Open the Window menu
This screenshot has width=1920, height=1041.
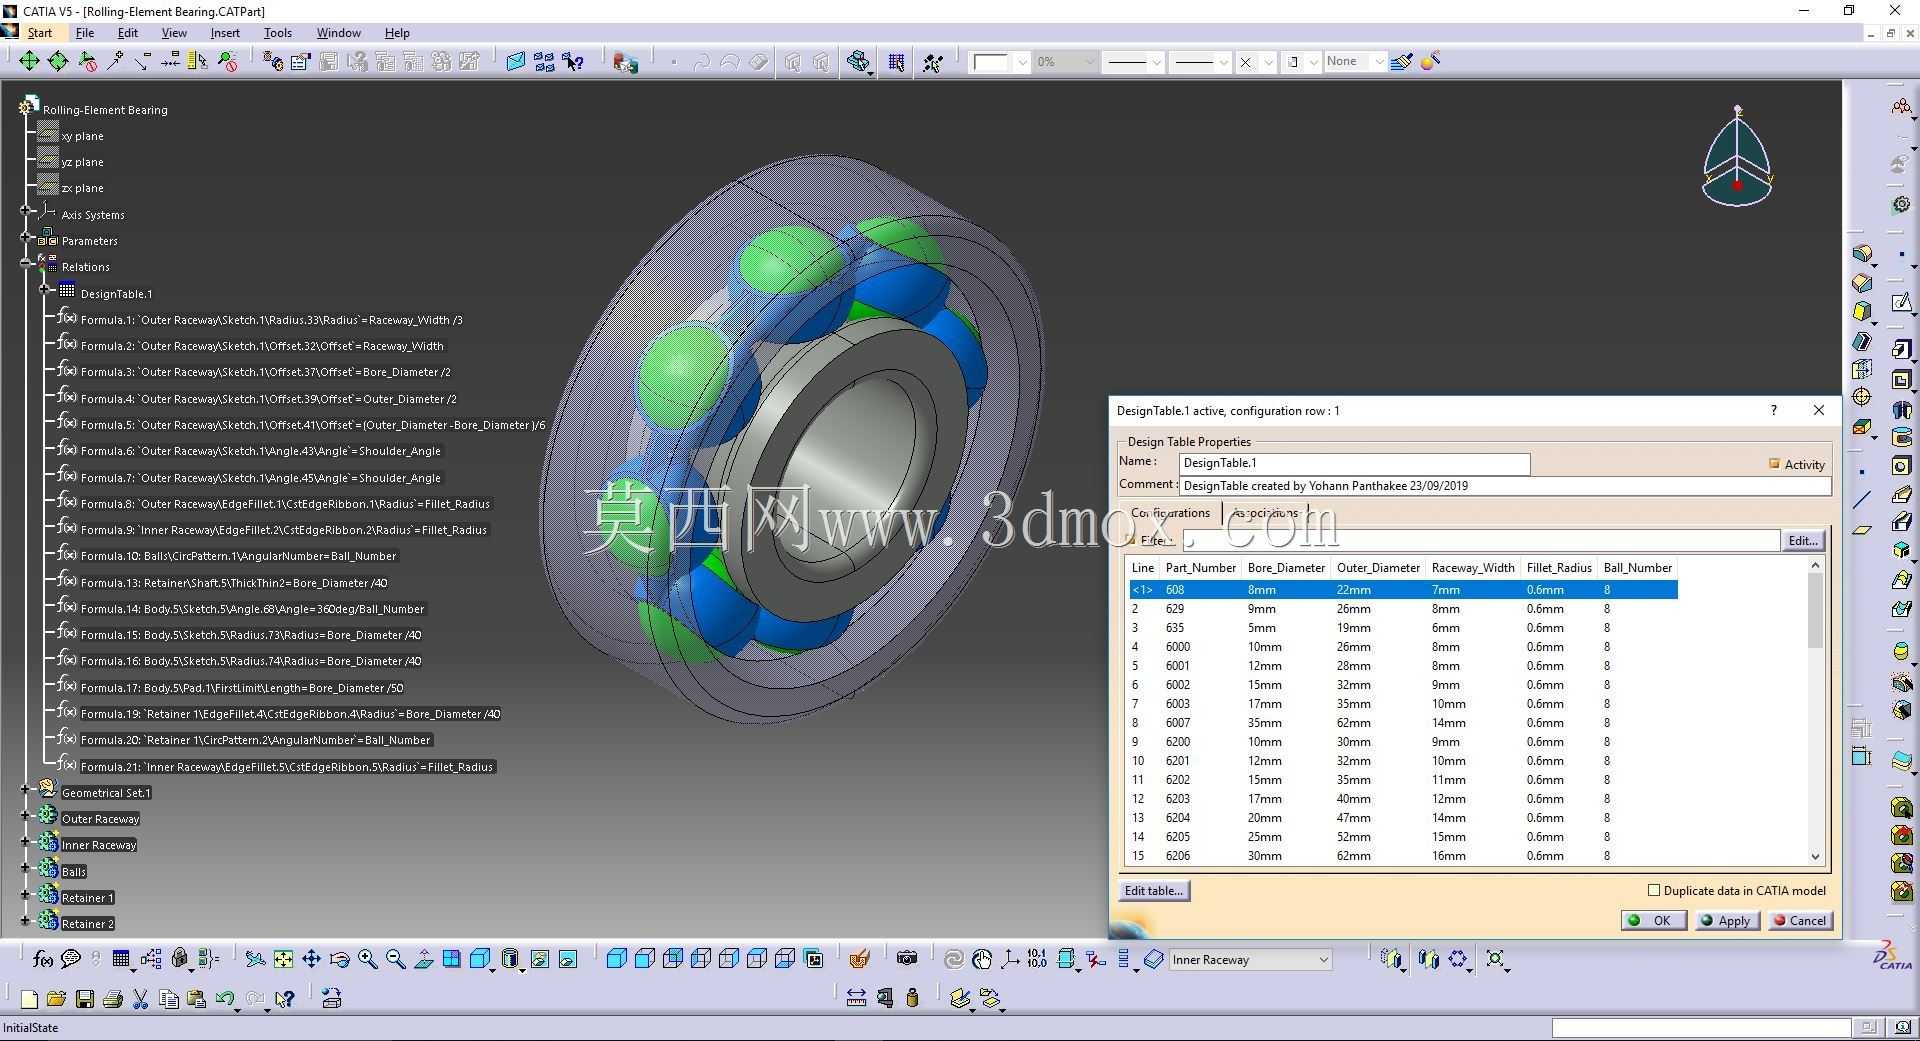tap(339, 33)
